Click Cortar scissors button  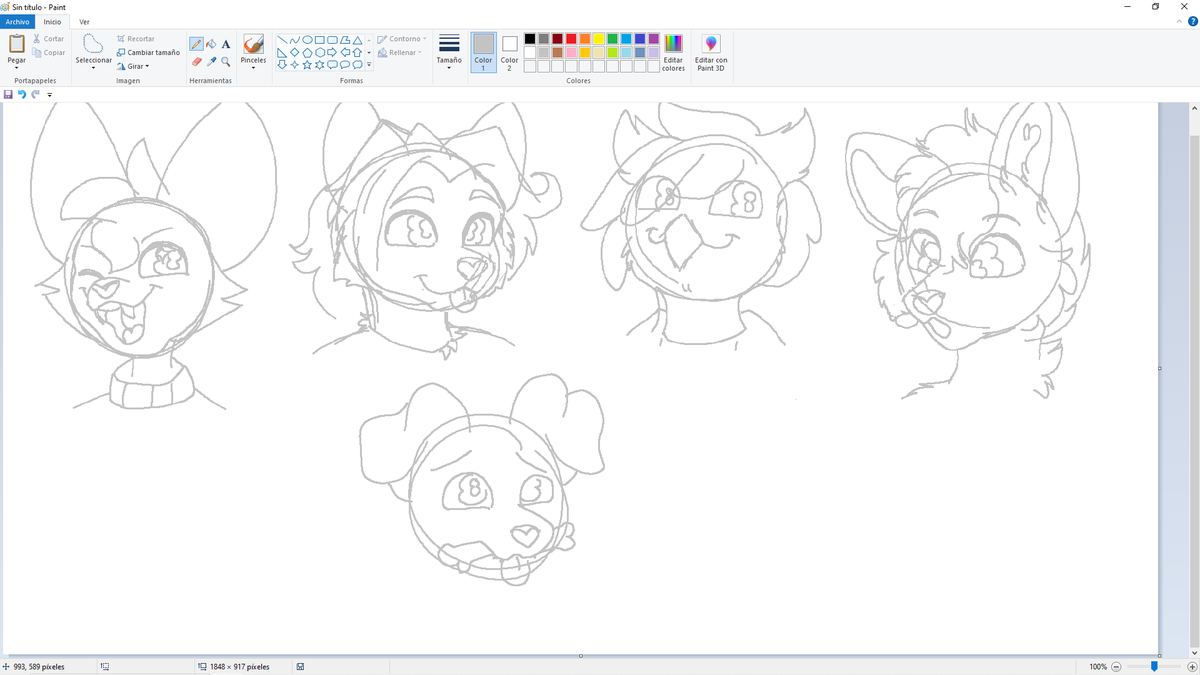[x=48, y=39]
